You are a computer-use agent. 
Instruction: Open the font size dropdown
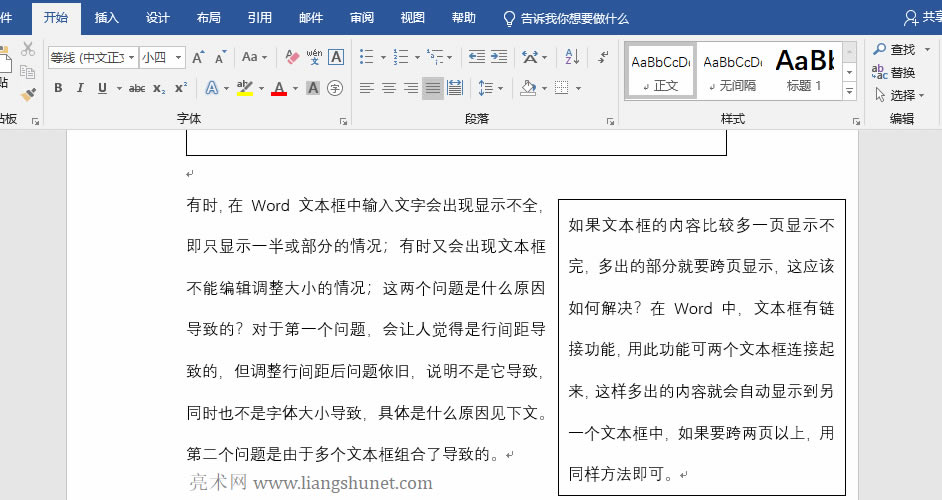point(178,58)
